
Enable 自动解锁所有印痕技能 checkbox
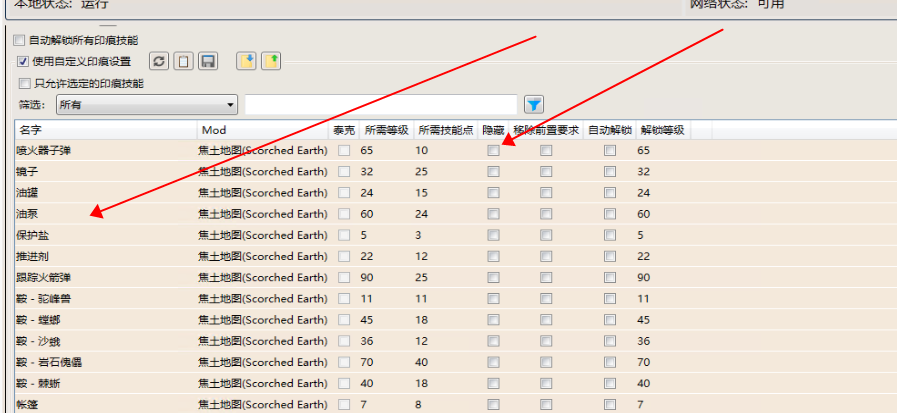[19, 41]
